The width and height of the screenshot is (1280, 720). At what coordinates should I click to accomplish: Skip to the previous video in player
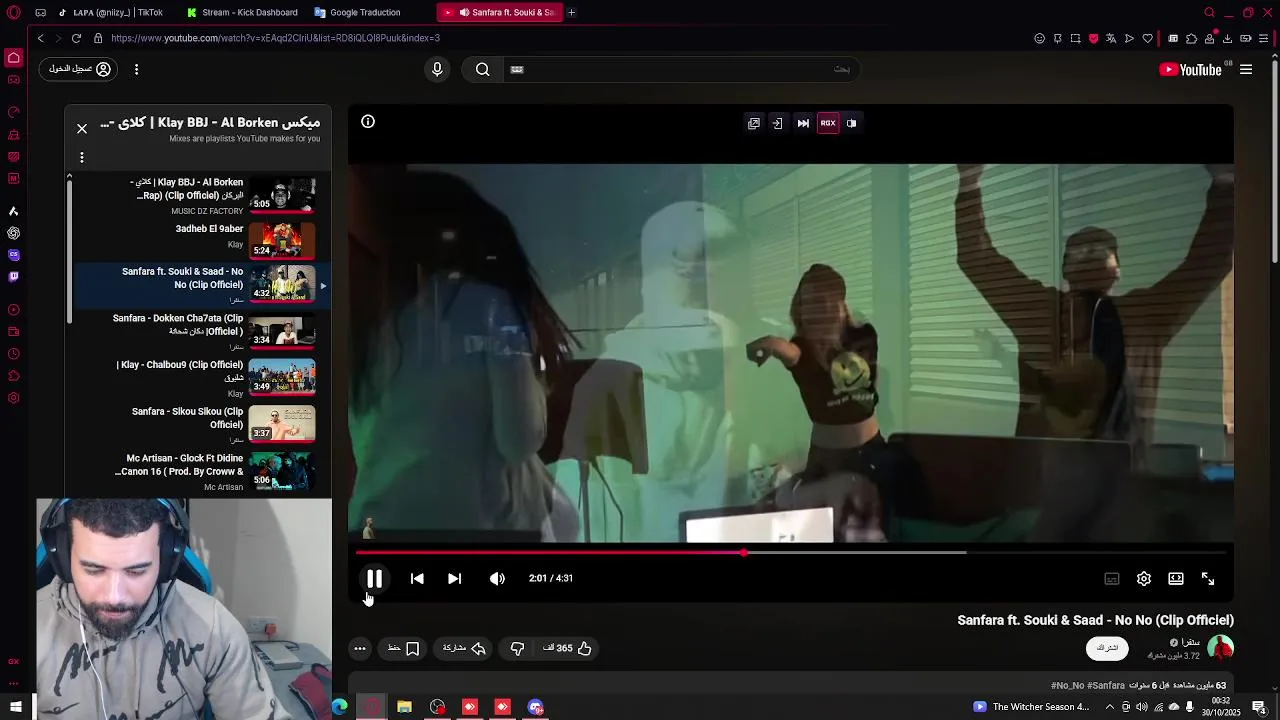click(417, 578)
